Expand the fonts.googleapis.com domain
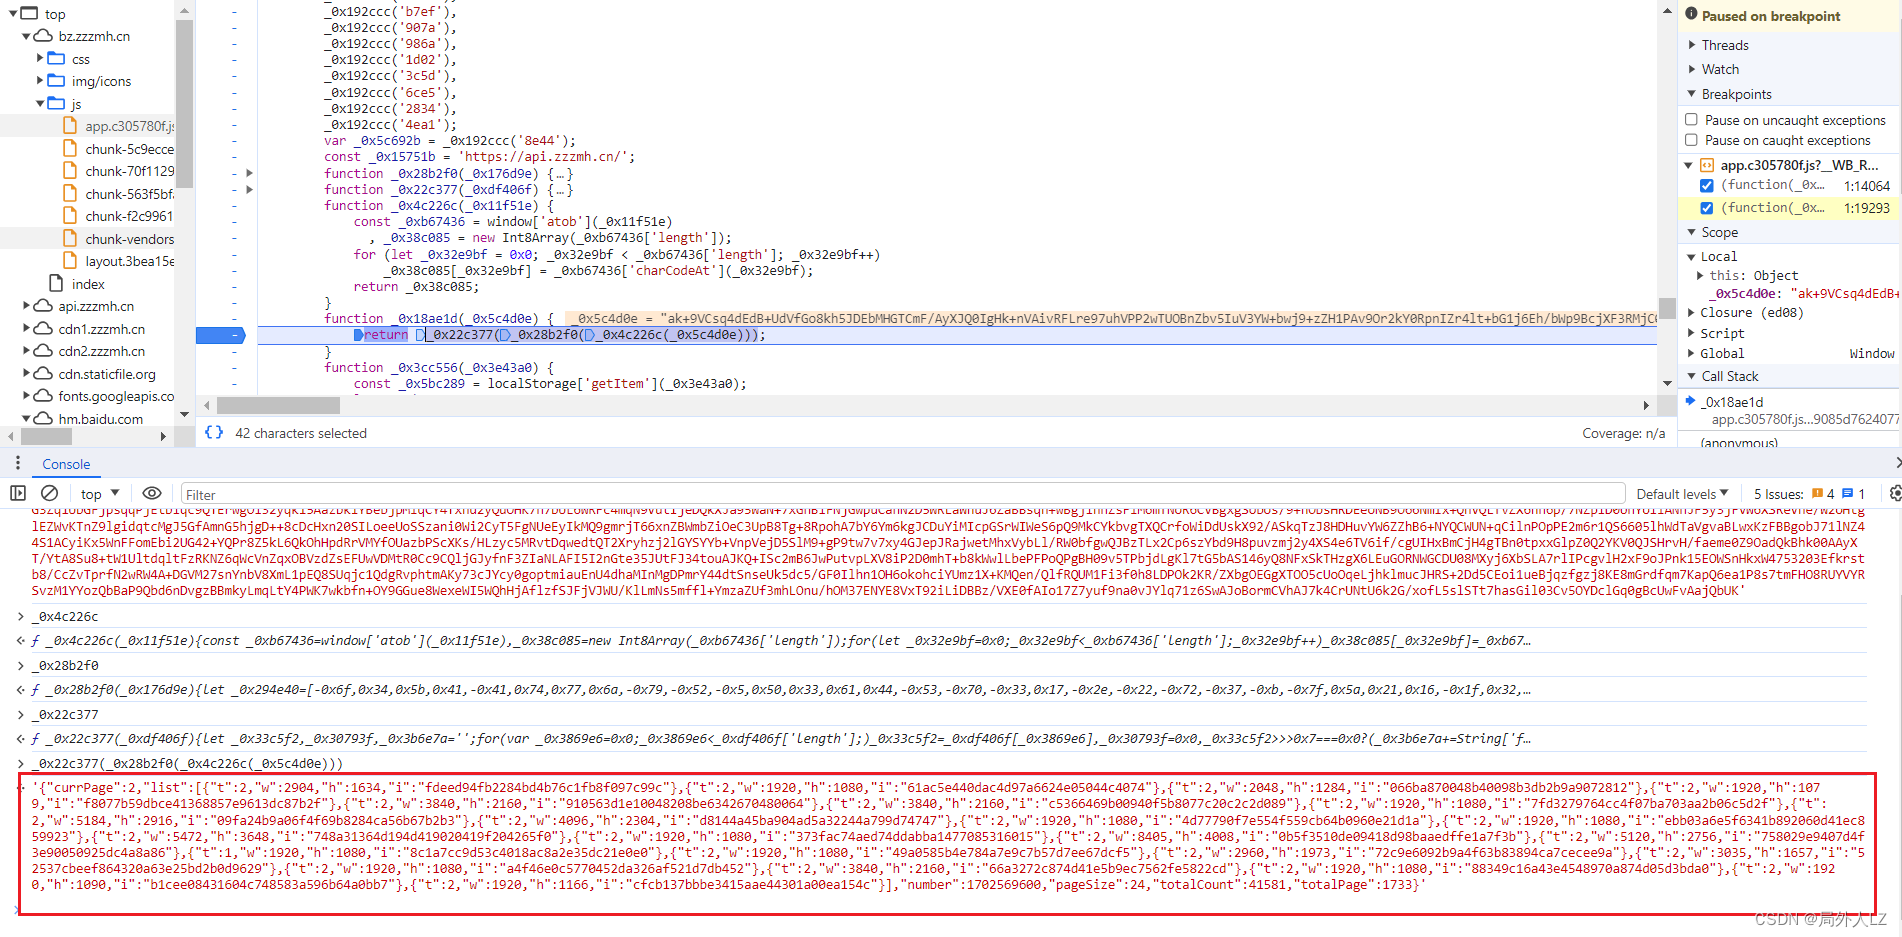This screenshot has height=937, width=1902. click(26, 396)
